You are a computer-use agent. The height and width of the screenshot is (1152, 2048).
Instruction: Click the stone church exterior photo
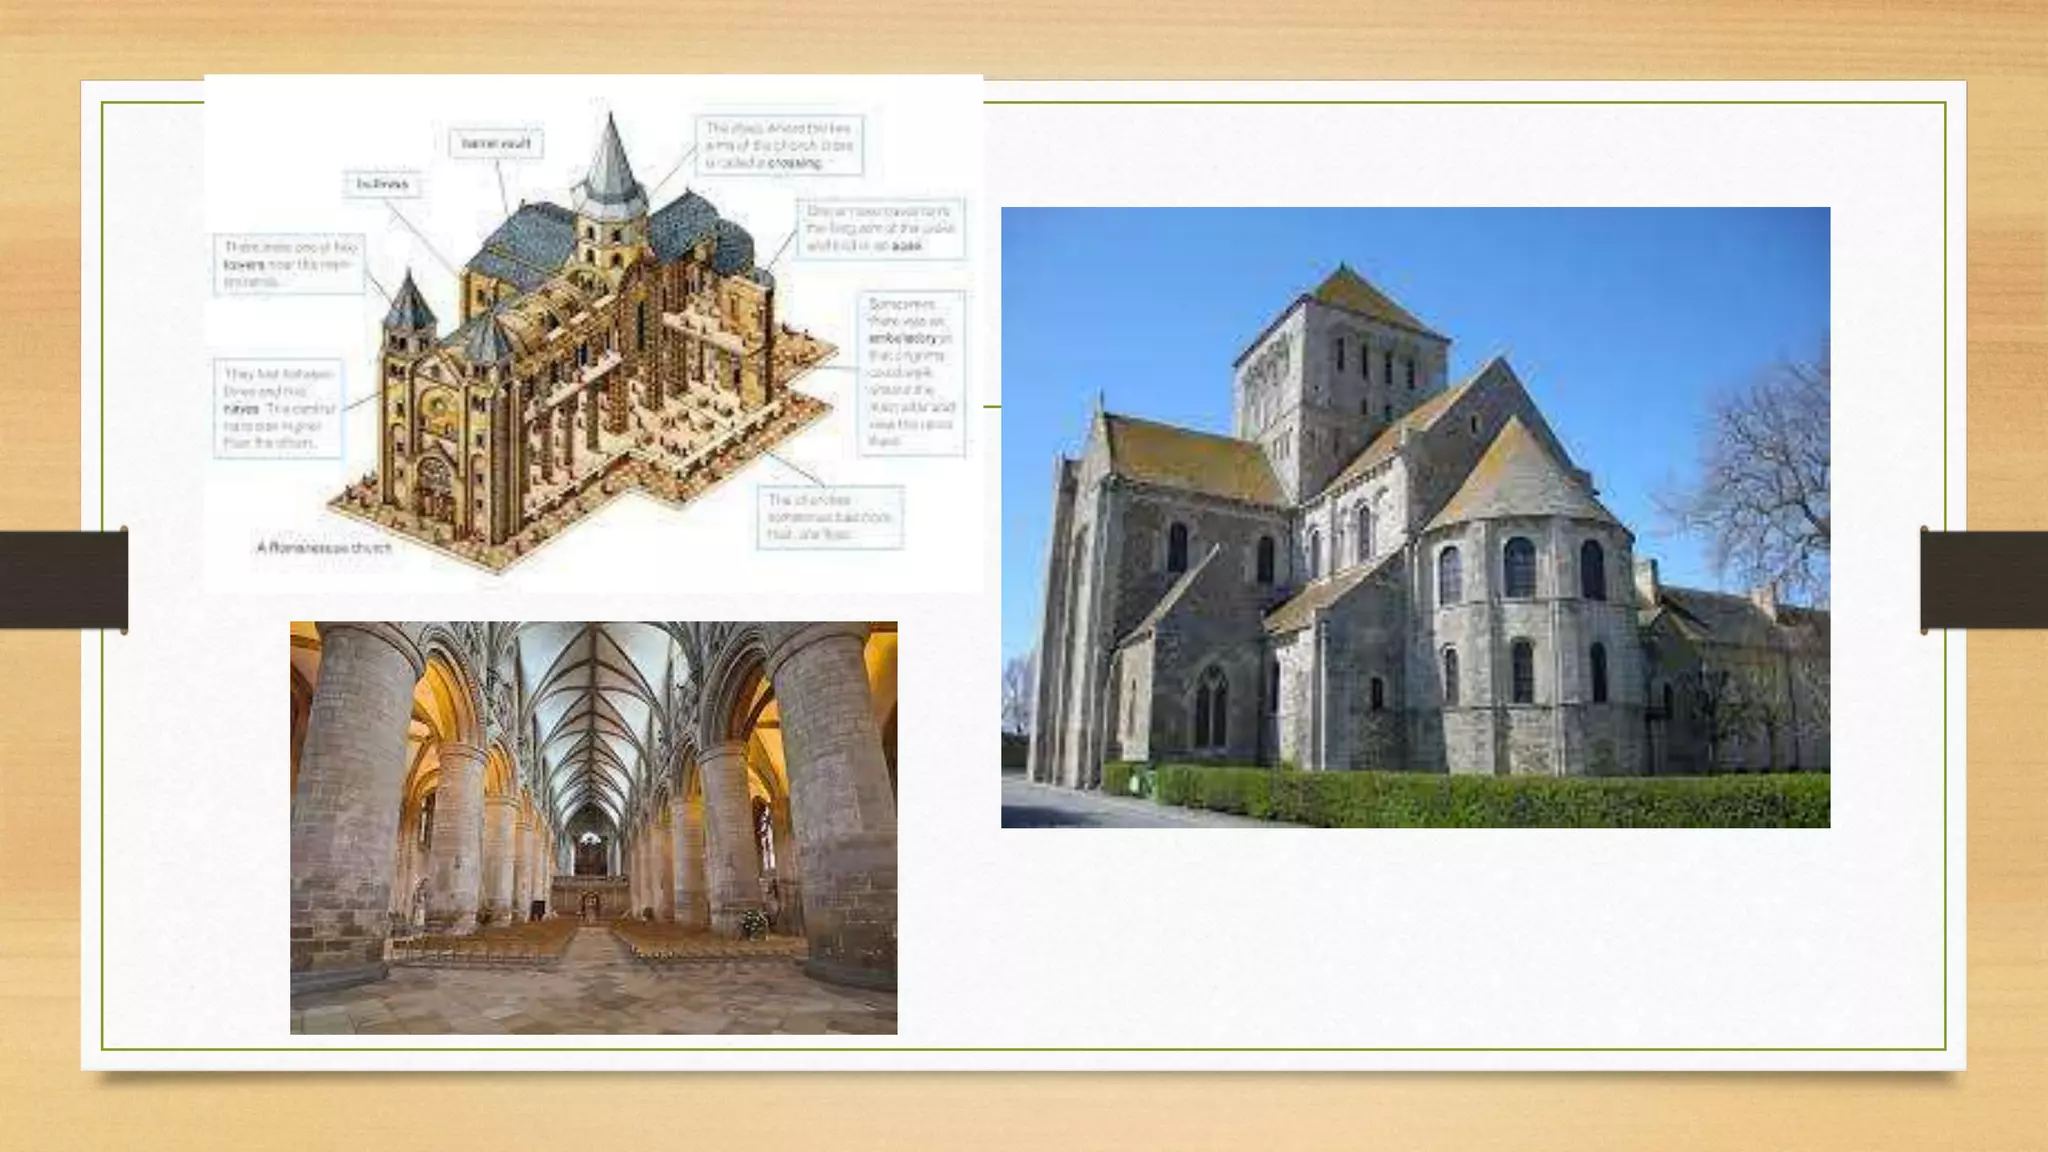(x=1414, y=516)
